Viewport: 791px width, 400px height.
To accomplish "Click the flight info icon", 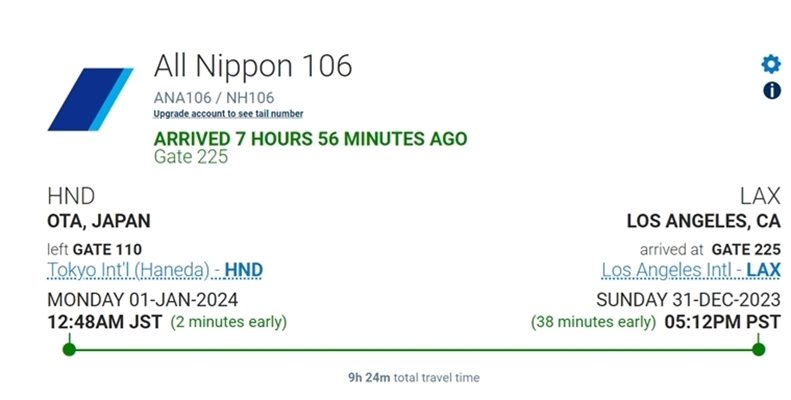I will point(771,91).
